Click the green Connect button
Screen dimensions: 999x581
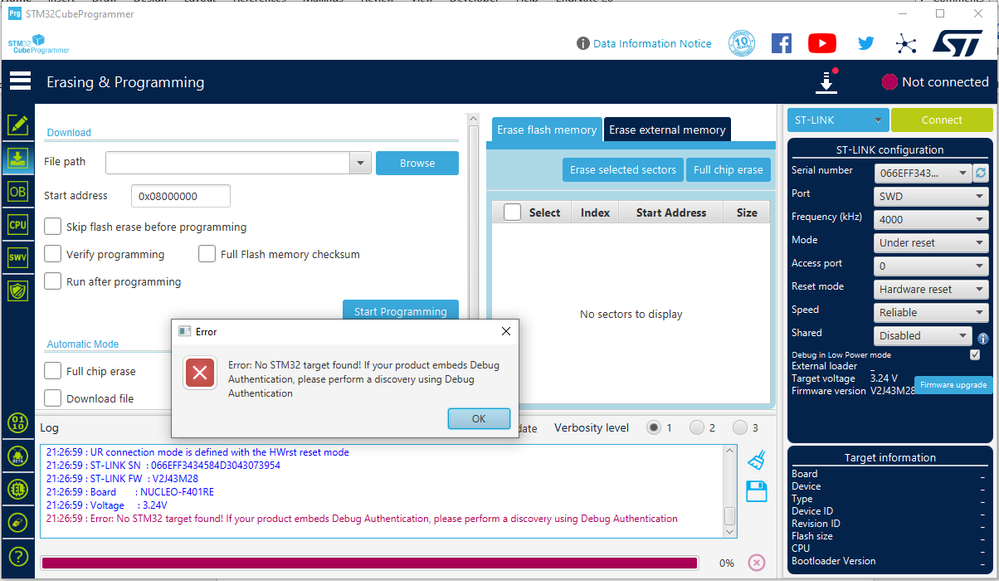tap(942, 120)
